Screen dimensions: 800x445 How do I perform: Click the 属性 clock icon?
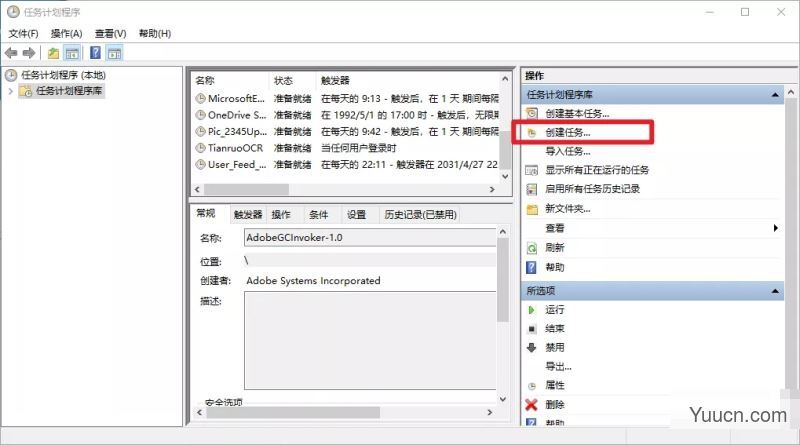(x=532, y=386)
